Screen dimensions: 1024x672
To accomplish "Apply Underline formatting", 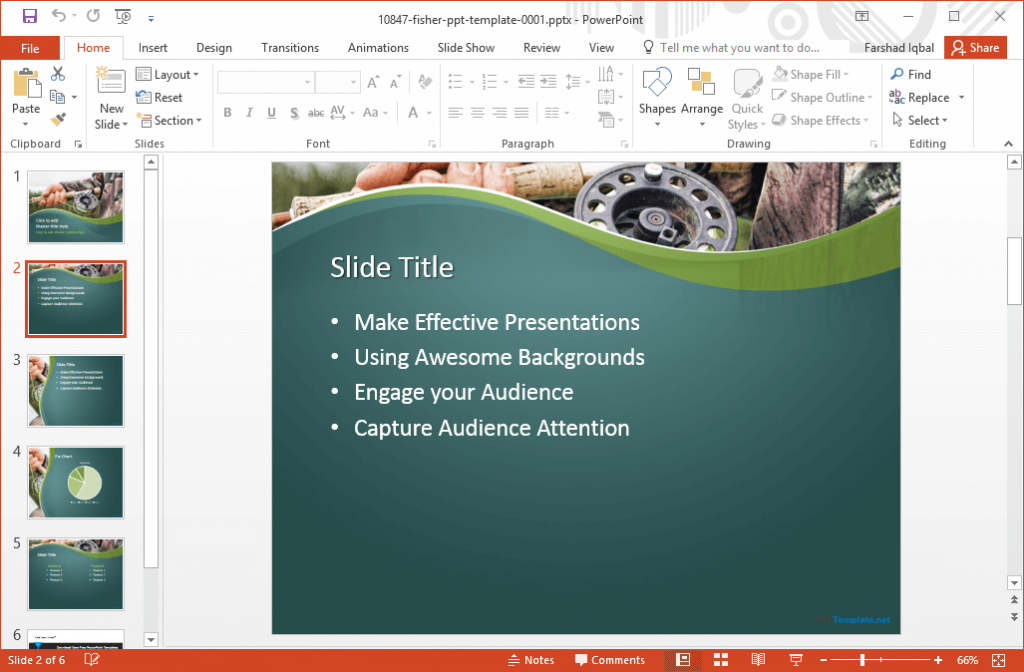I will coord(270,113).
